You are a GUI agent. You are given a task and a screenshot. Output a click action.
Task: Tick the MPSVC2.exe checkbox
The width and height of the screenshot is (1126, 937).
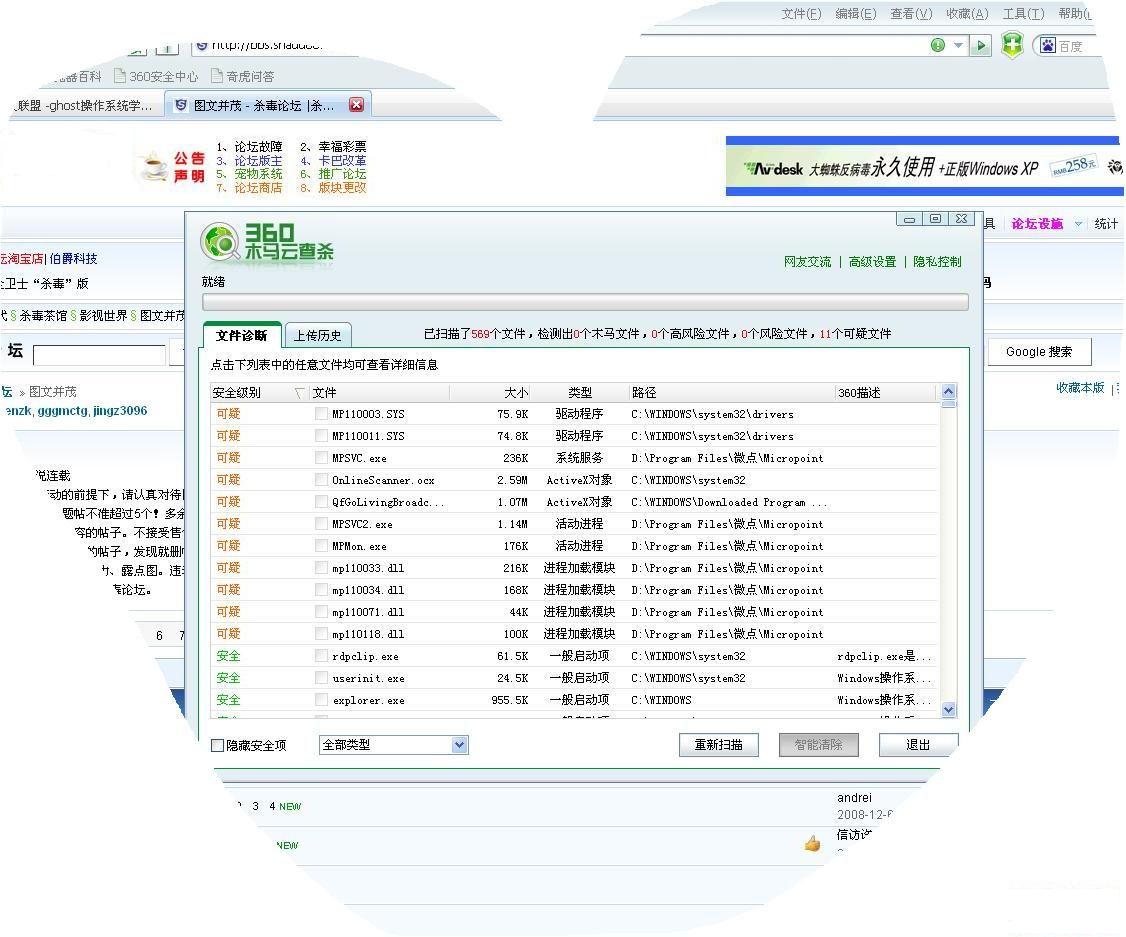[x=321, y=523]
